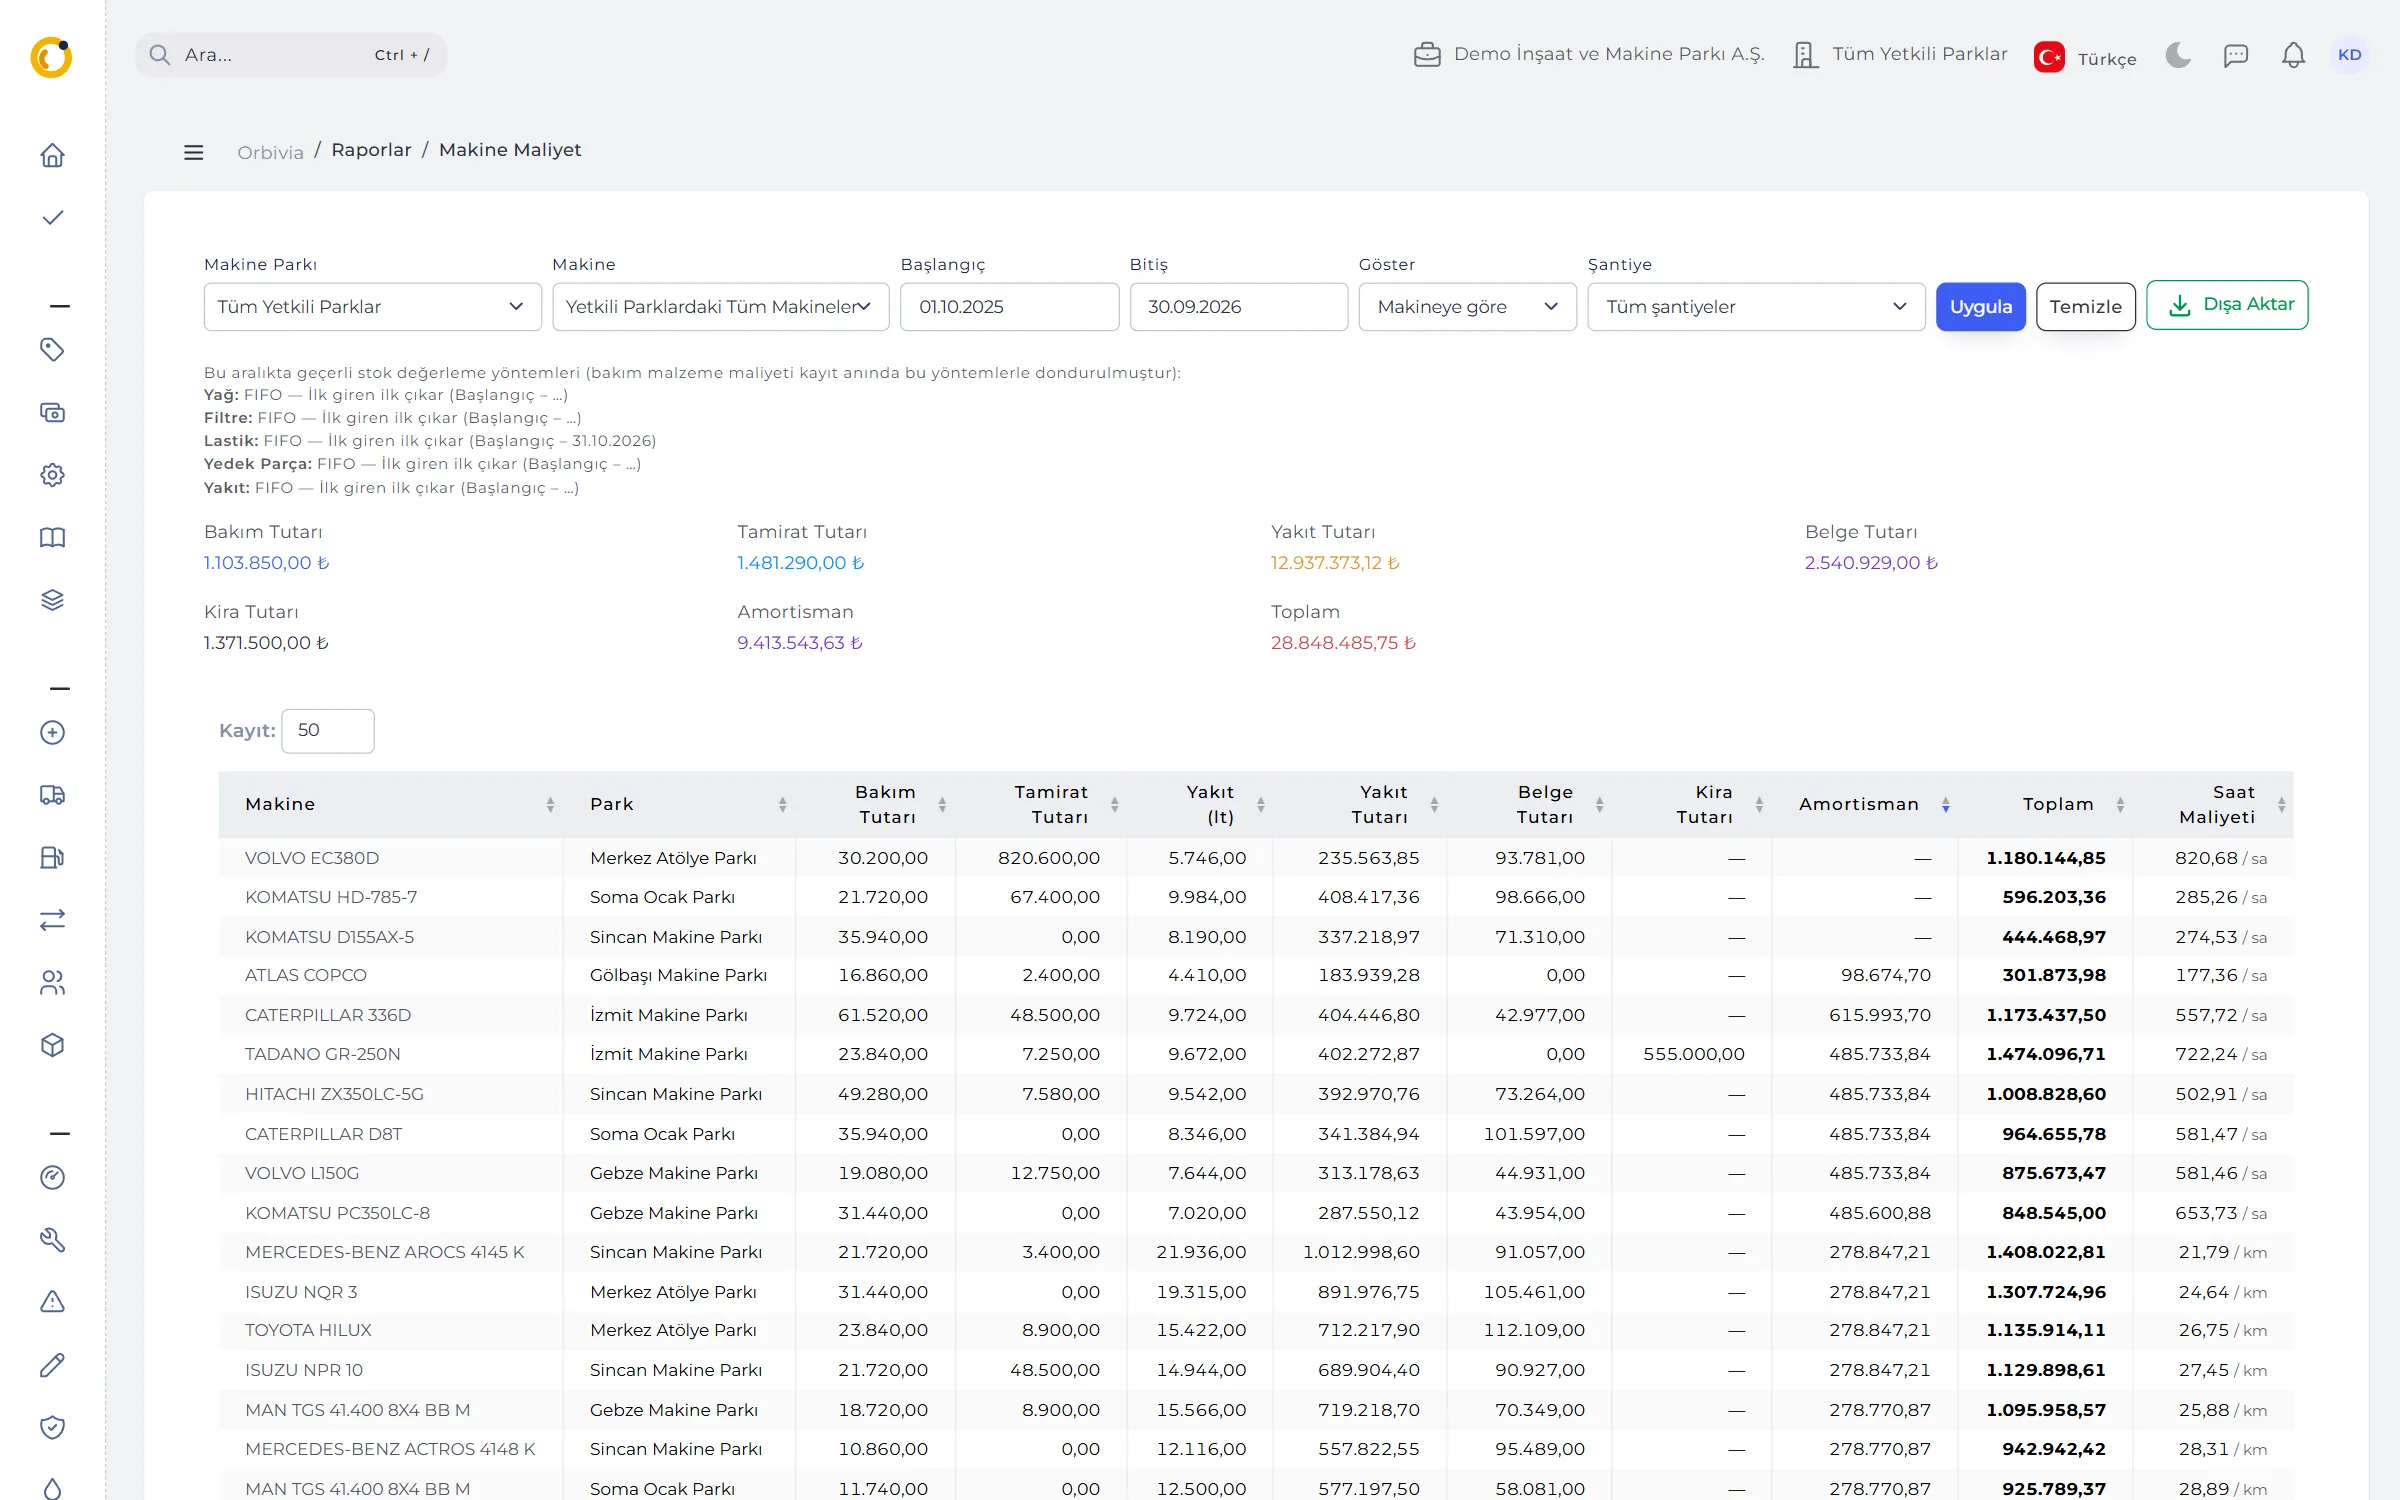The width and height of the screenshot is (2400, 1500).
Task: Open the Göster 'Makineye göre' dropdown
Action: (1467, 307)
